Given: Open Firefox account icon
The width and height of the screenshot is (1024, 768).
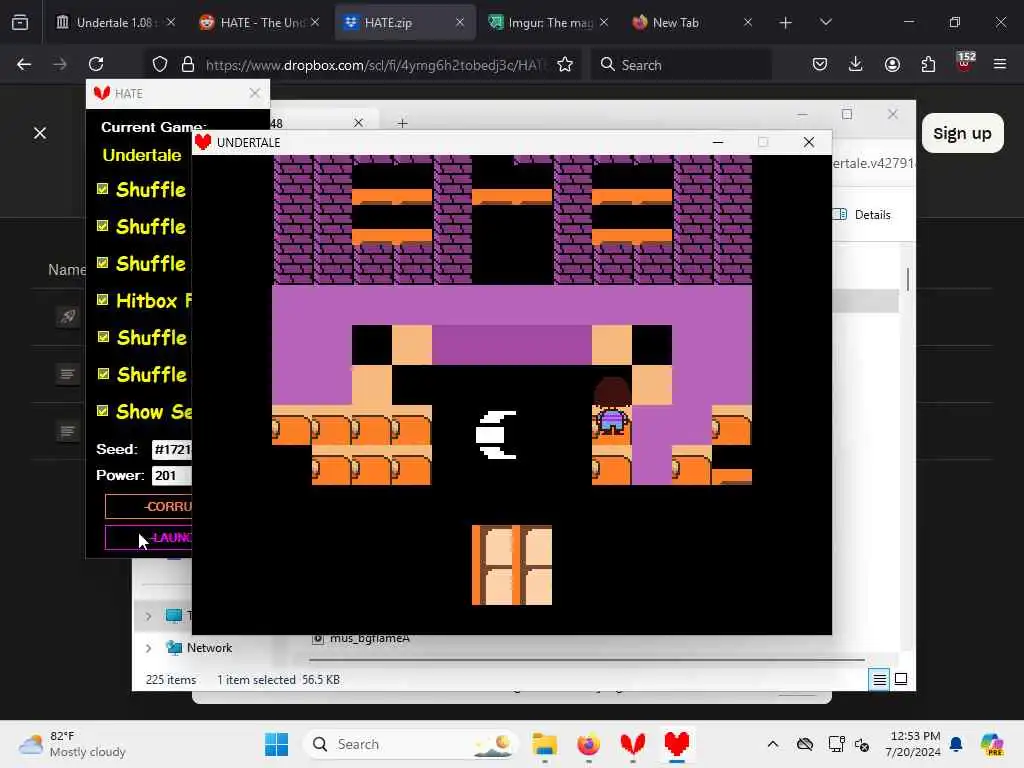Looking at the screenshot, I should (x=892, y=65).
